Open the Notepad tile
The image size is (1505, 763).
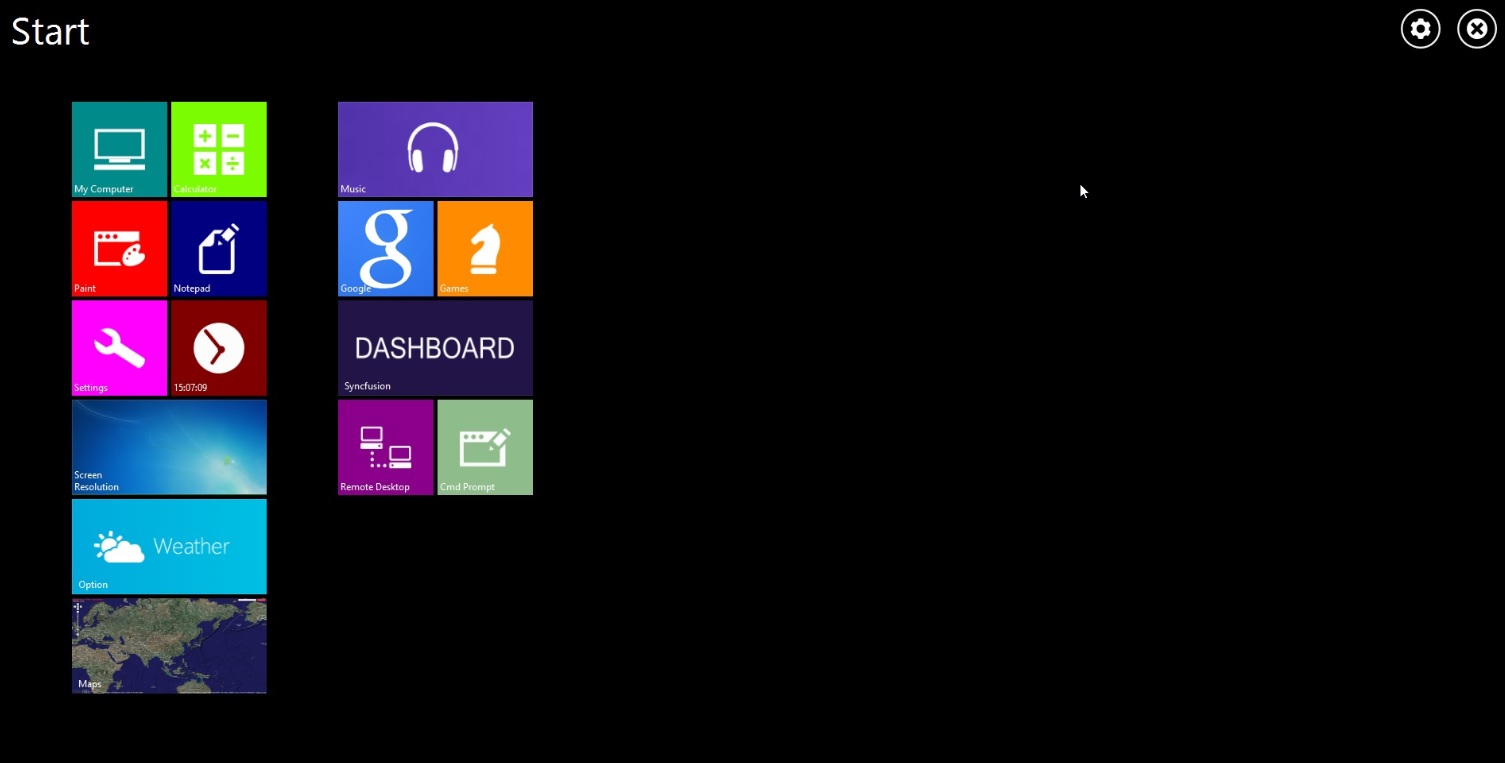218,248
